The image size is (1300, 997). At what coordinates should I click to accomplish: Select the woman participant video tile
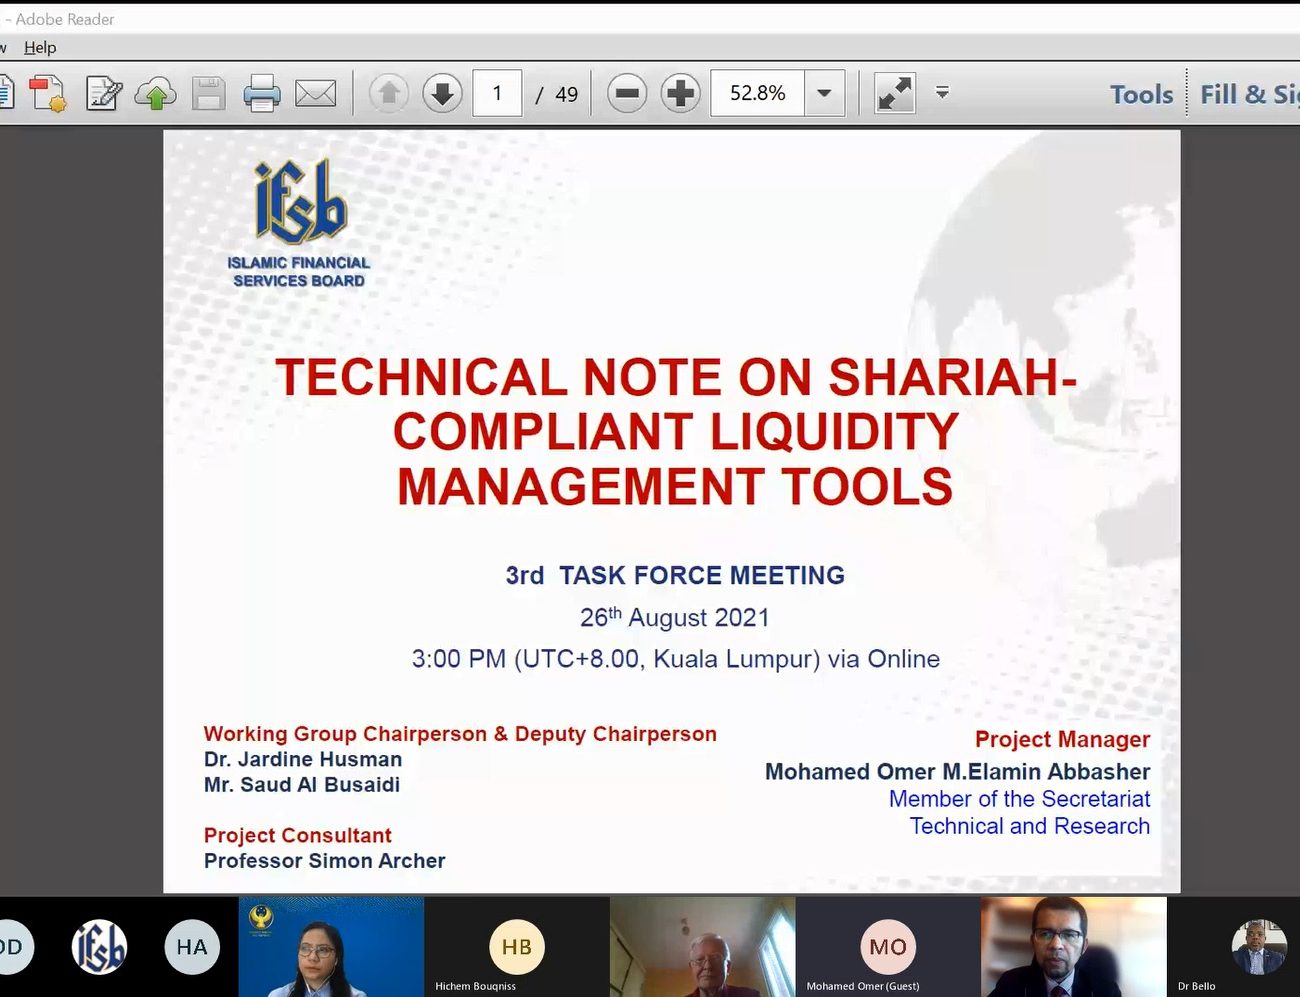(x=331, y=947)
